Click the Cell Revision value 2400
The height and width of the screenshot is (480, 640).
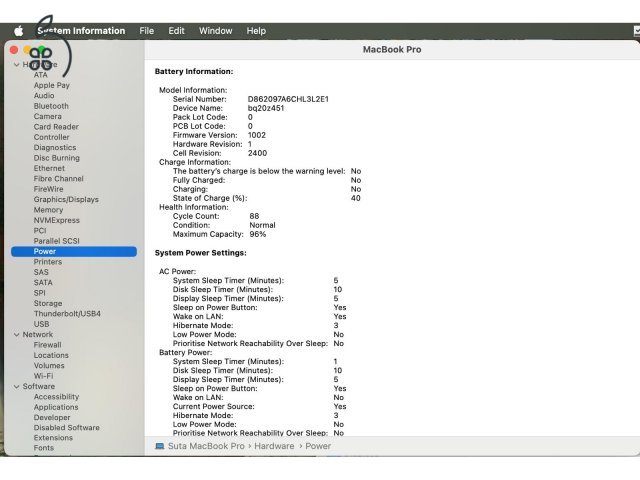click(257, 153)
